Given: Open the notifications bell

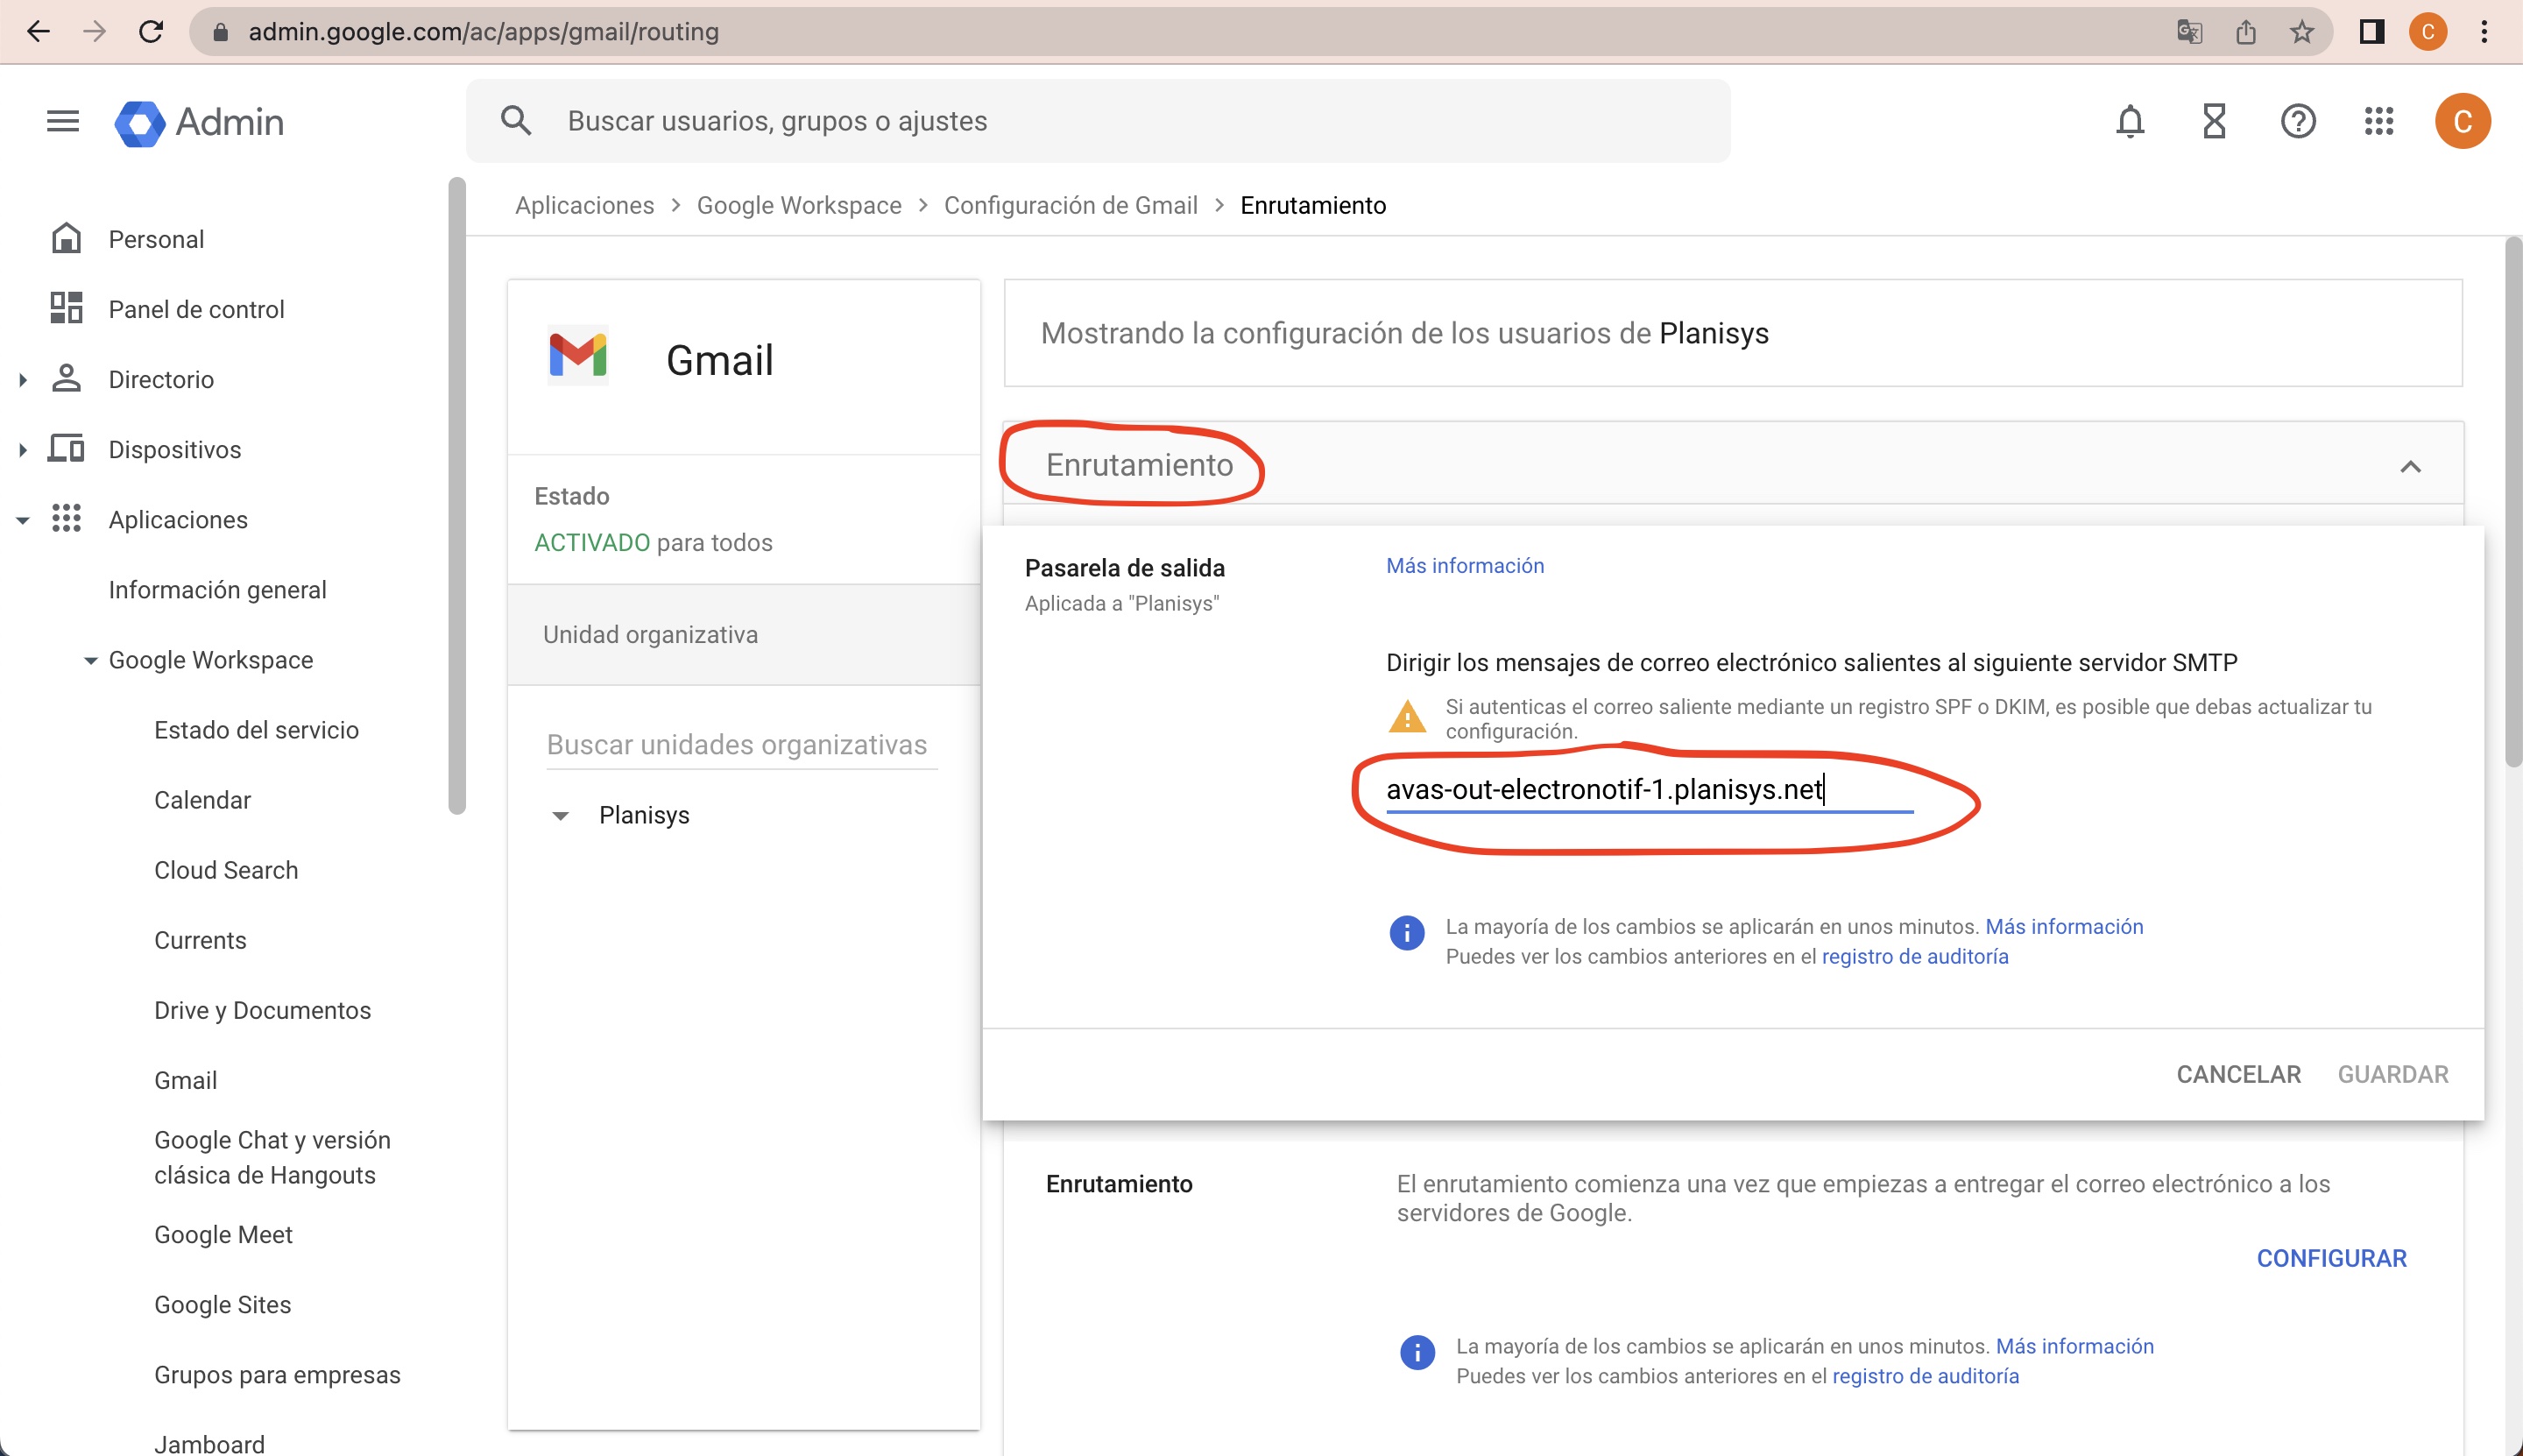Looking at the screenshot, I should [x=2130, y=121].
